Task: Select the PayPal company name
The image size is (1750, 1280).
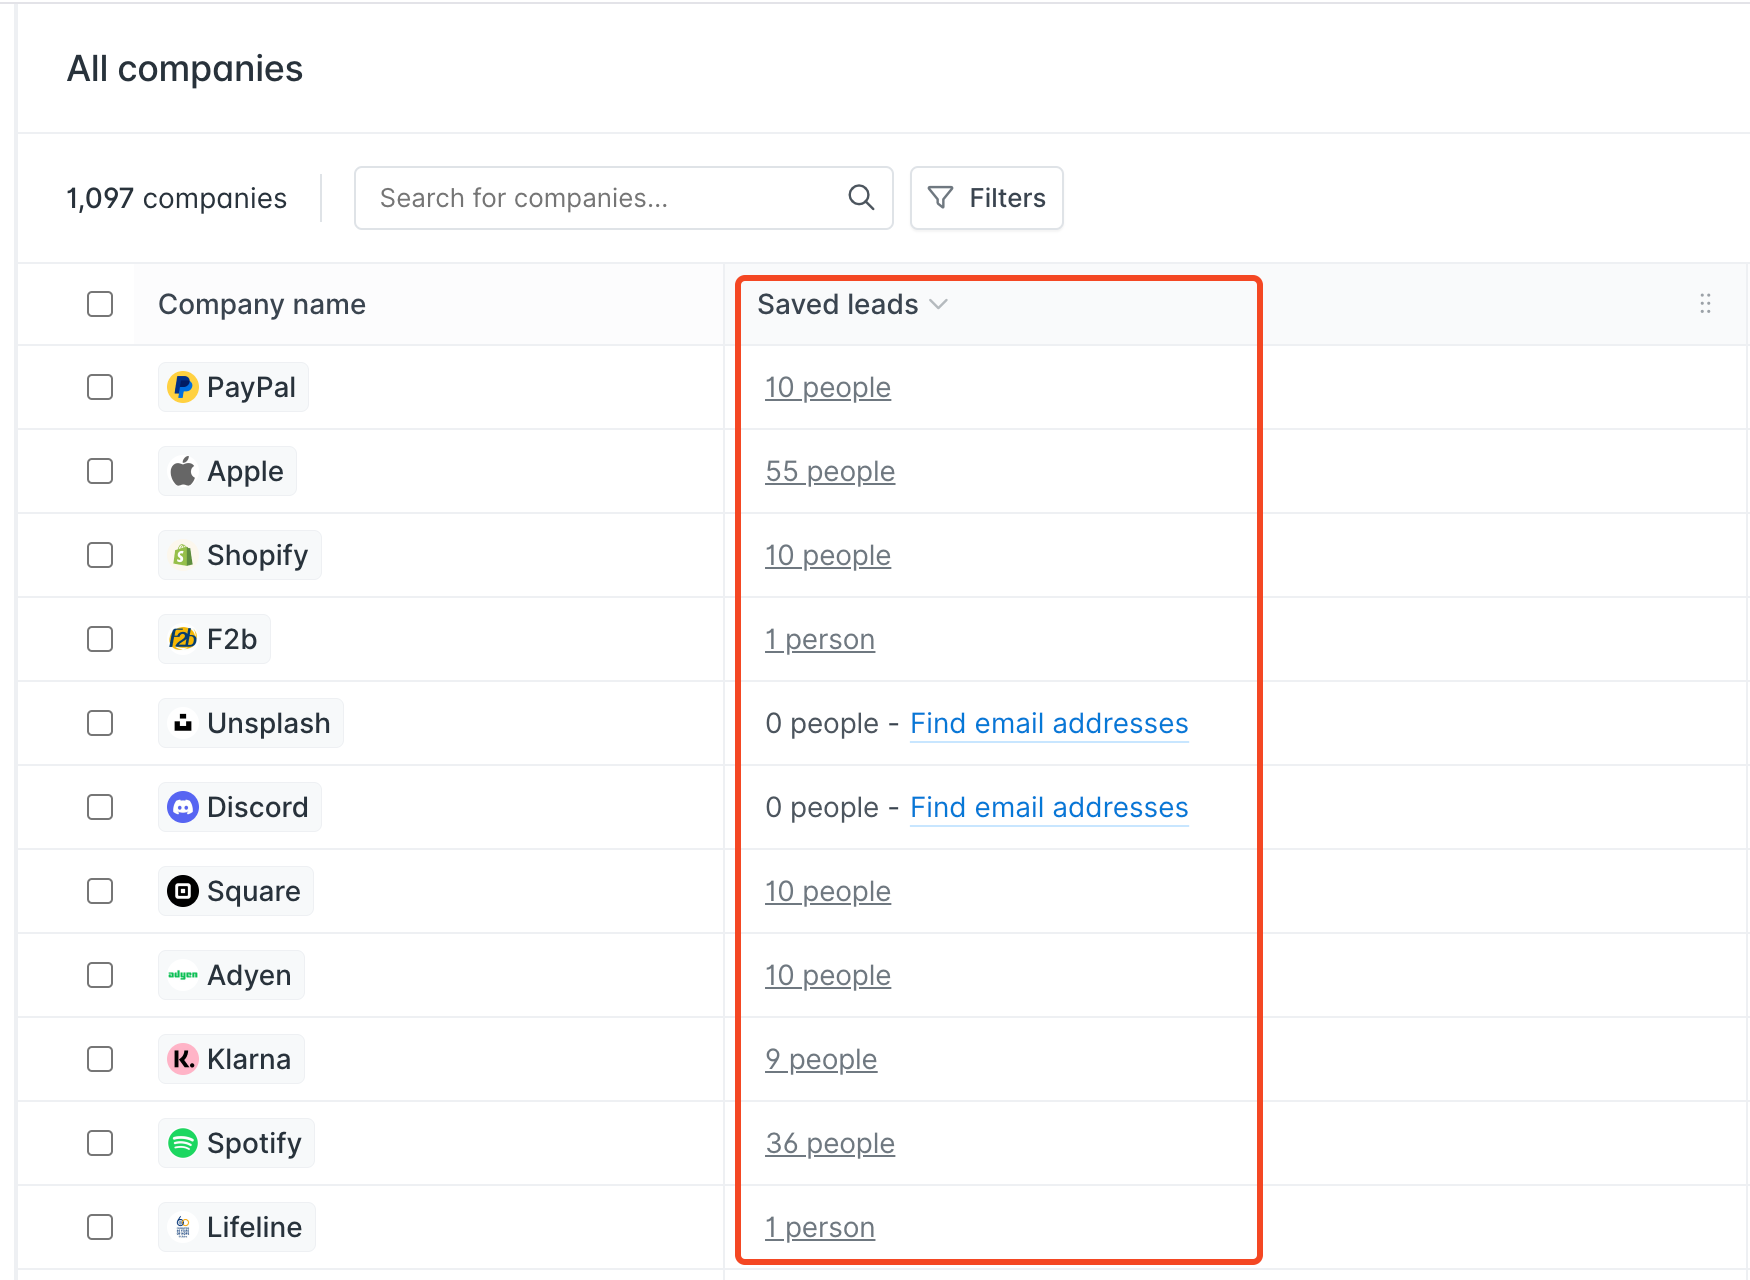Action: point(251,387)
